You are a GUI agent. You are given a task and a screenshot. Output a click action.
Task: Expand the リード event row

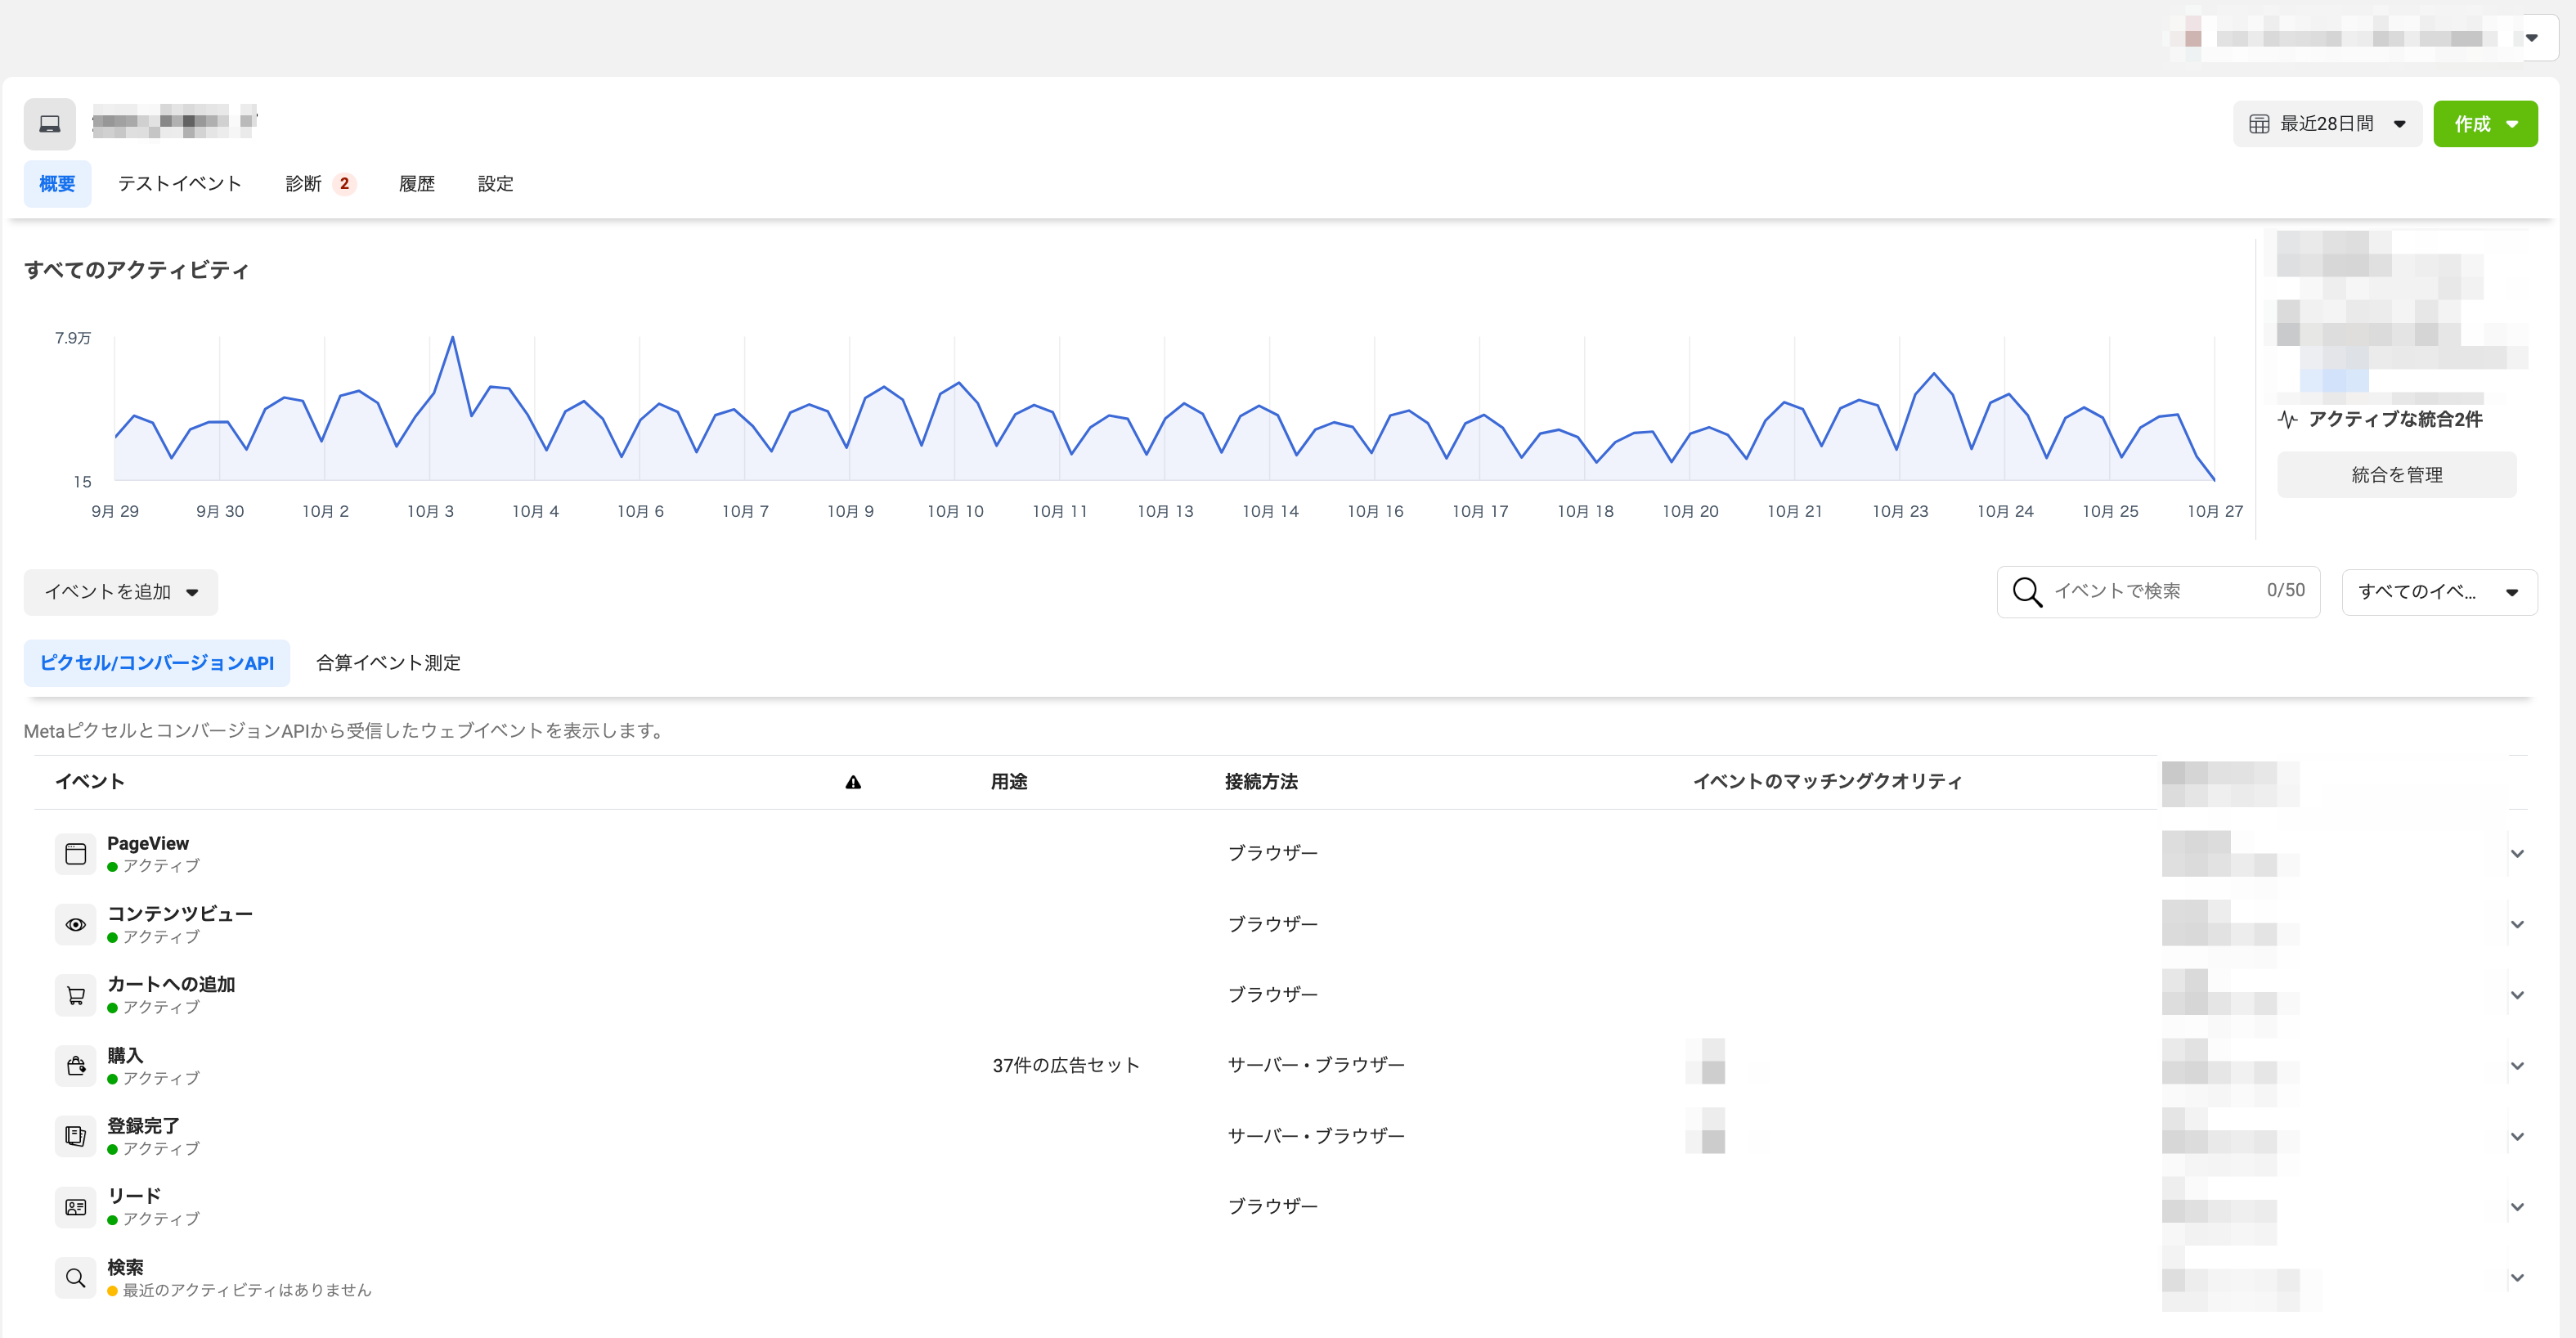pyautogui.click(x=2517, y=1207)
